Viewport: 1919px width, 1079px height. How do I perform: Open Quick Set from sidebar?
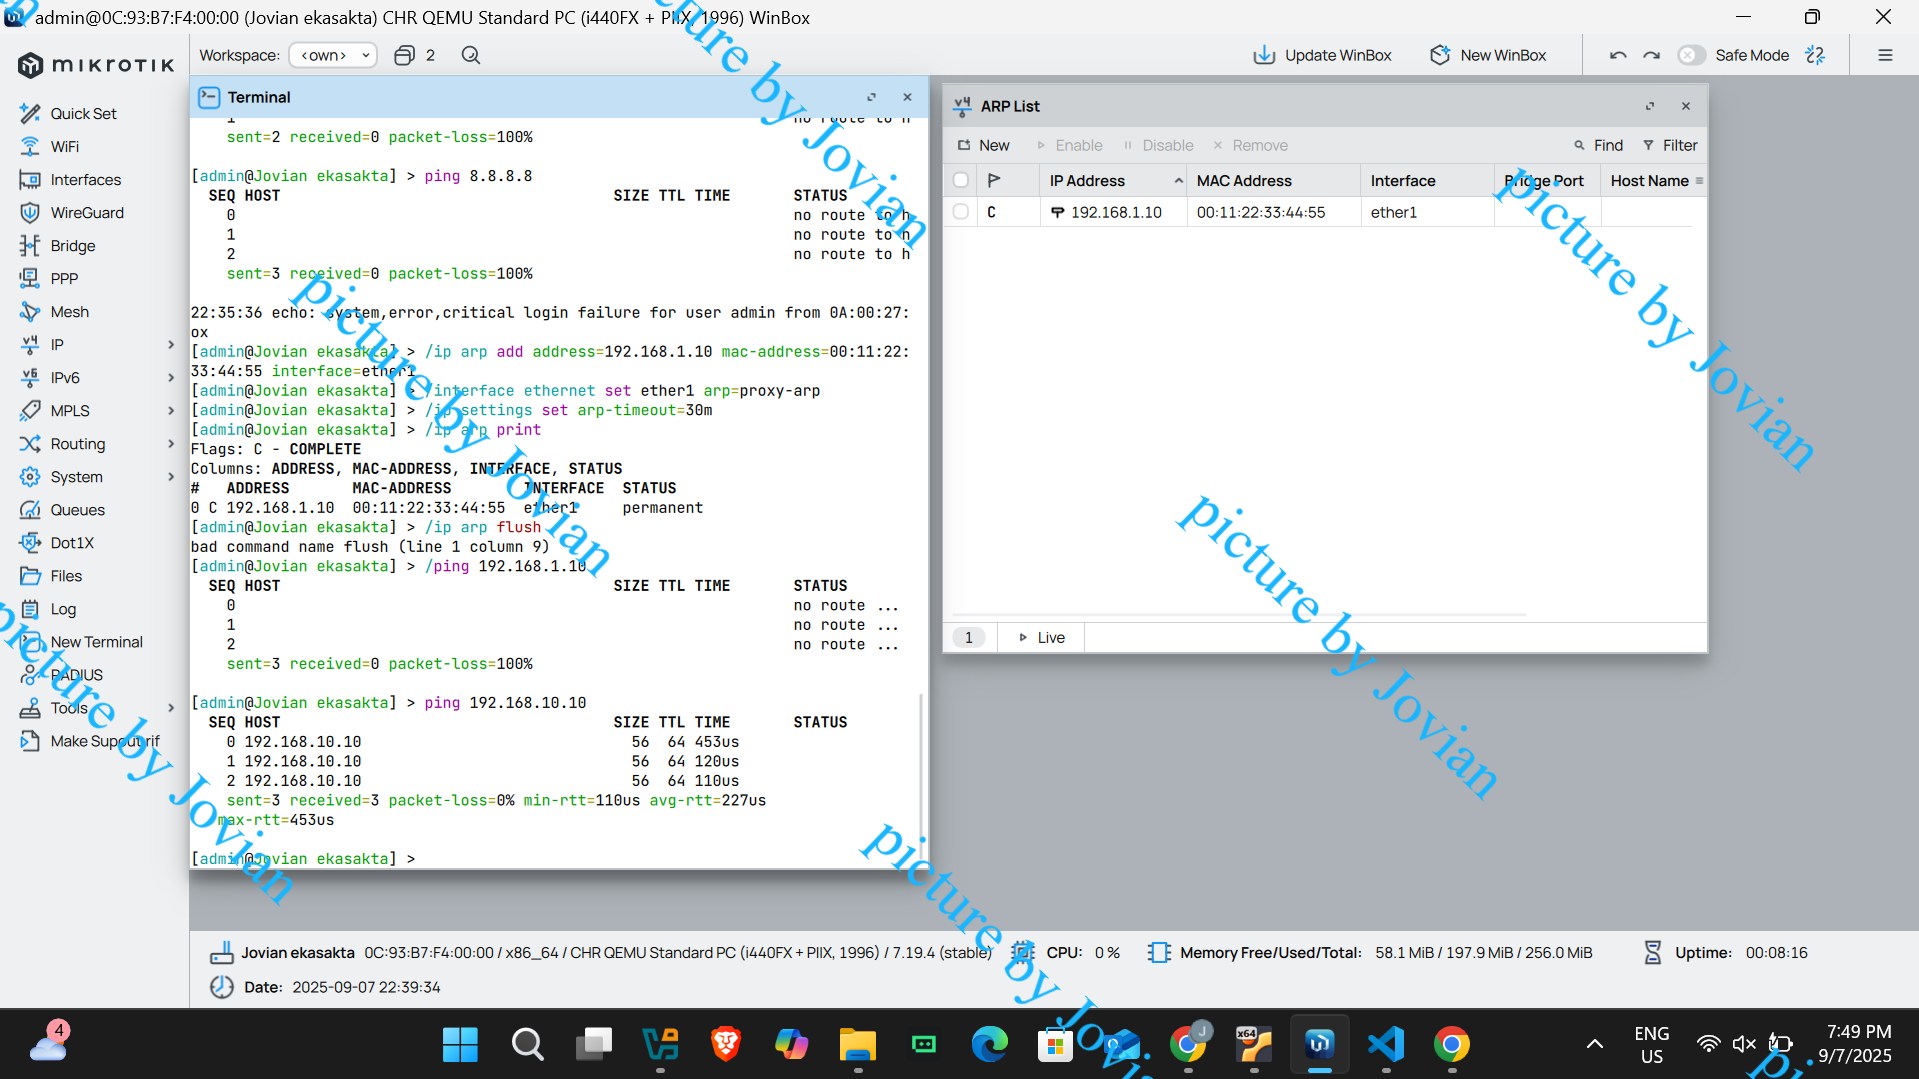point(83,114)
